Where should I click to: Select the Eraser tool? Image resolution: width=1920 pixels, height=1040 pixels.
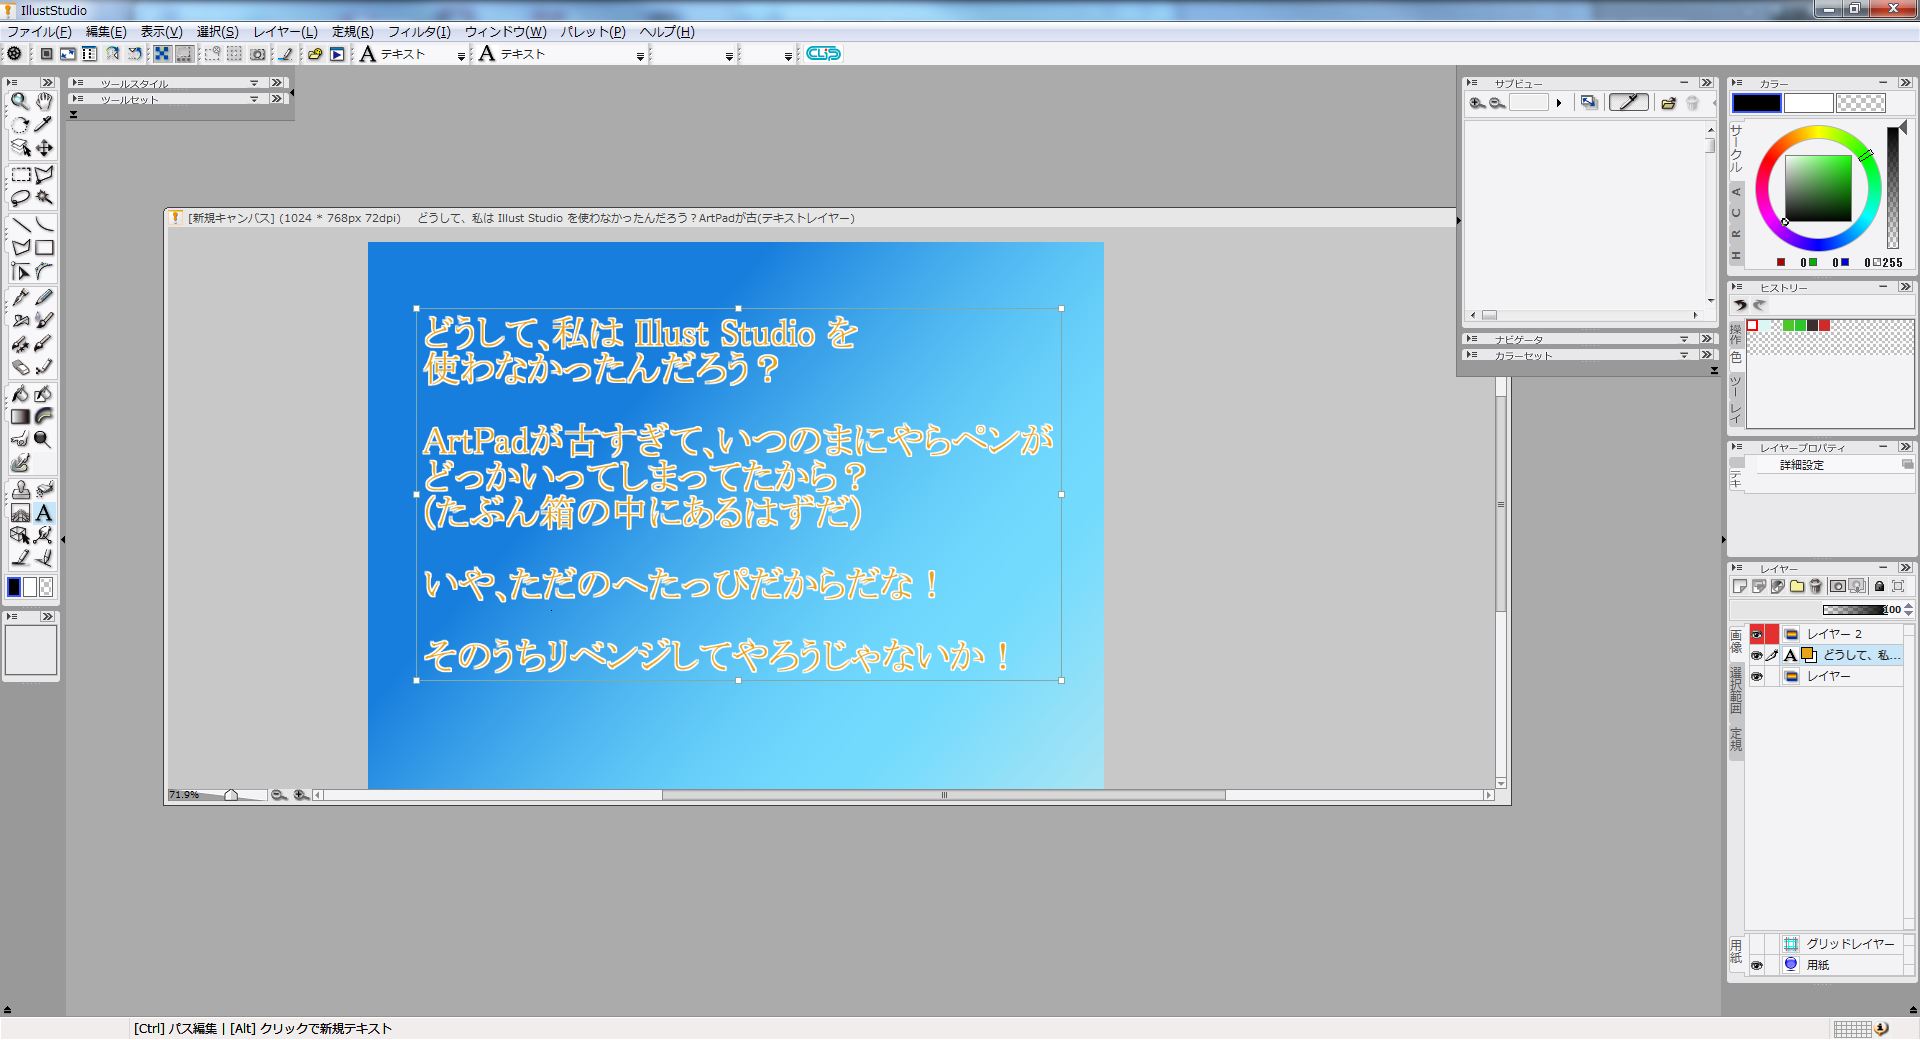[19, 367]
